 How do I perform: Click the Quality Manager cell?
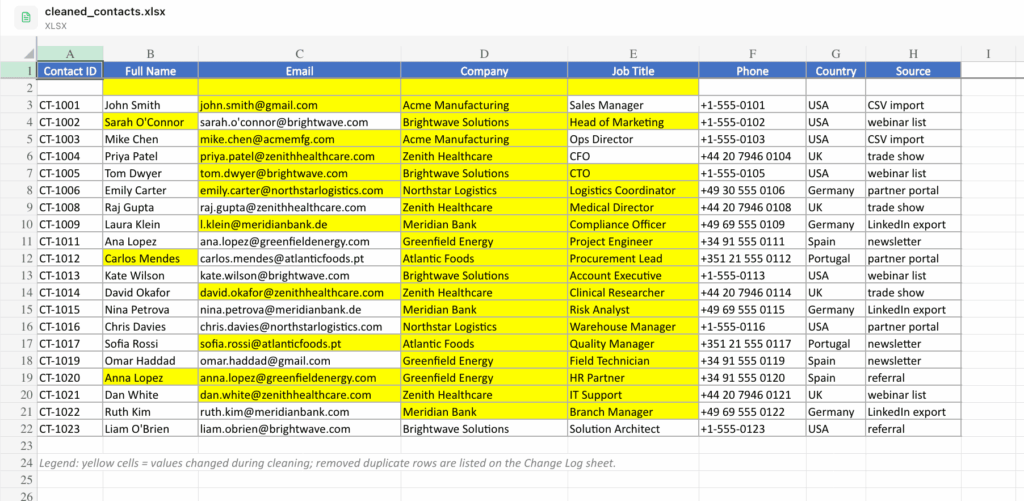point(633,343)
